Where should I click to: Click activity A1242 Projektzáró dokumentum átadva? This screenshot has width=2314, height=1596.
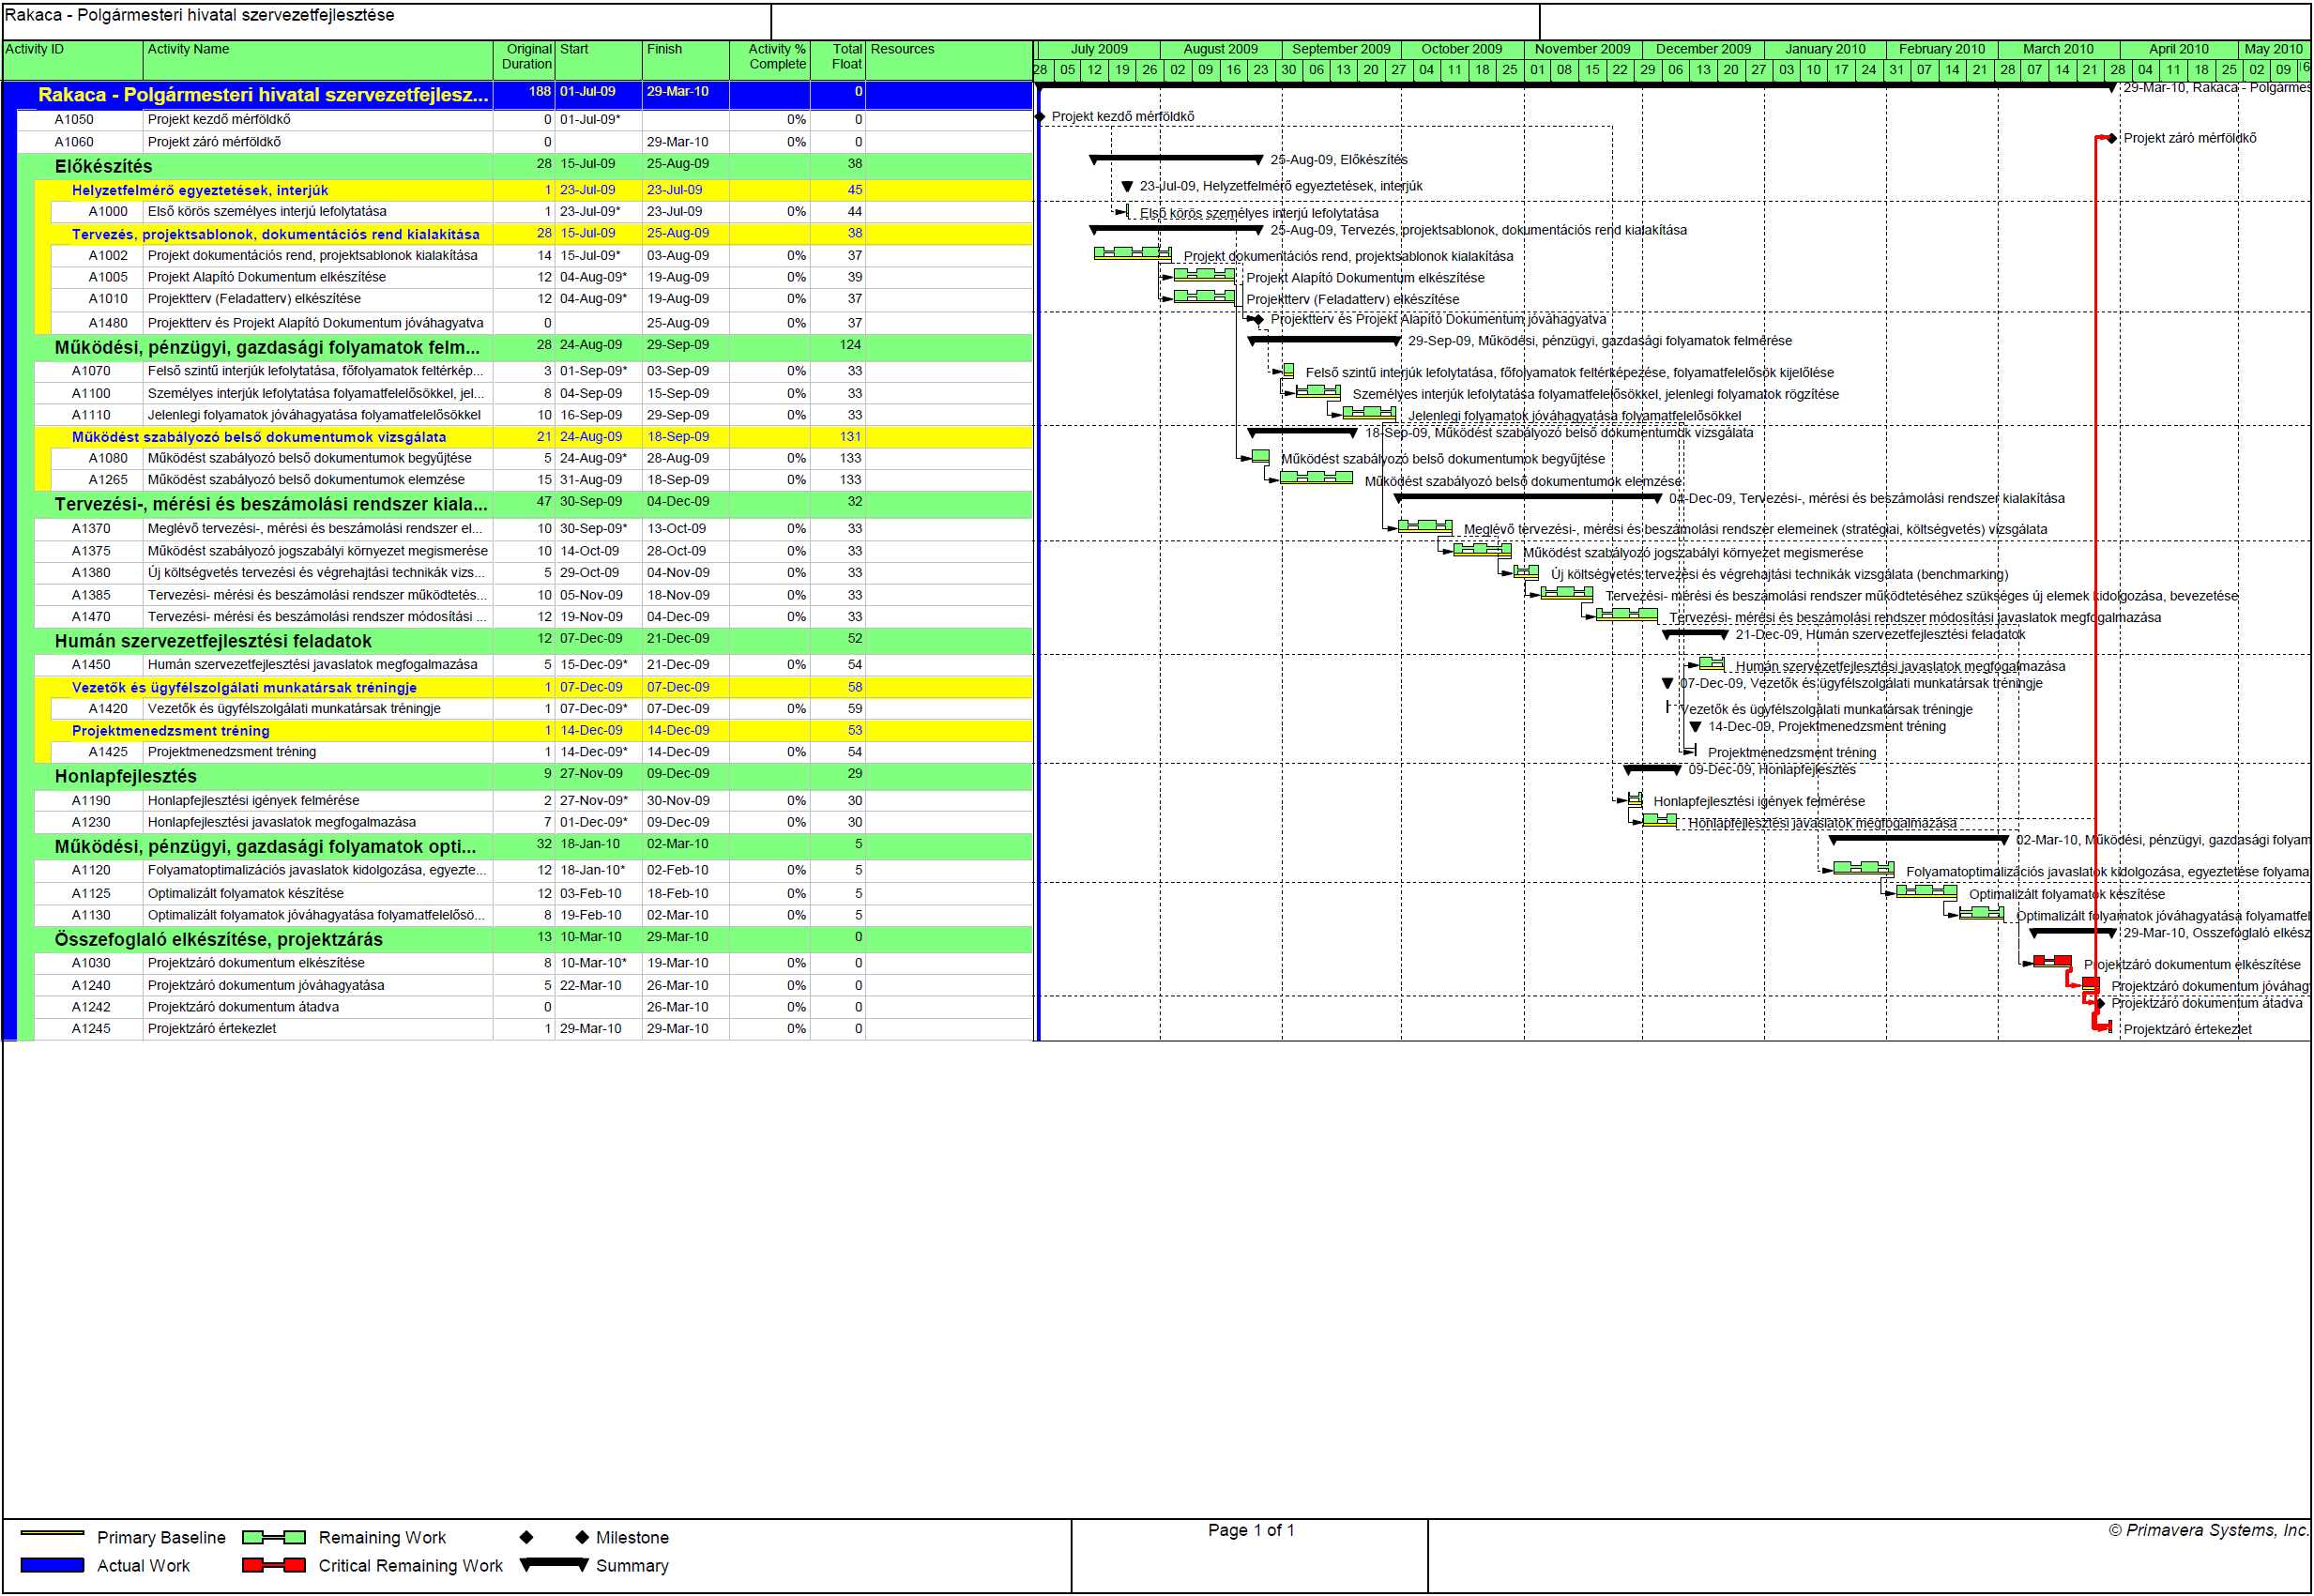click(x=534, y=1007)
